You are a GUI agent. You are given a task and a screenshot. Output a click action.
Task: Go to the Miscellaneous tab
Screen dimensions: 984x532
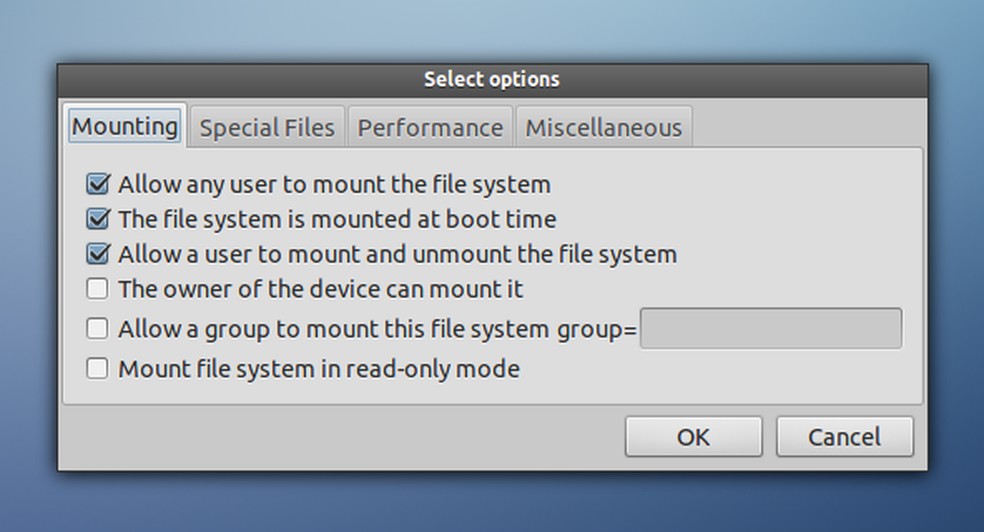[x=603, y=128]
